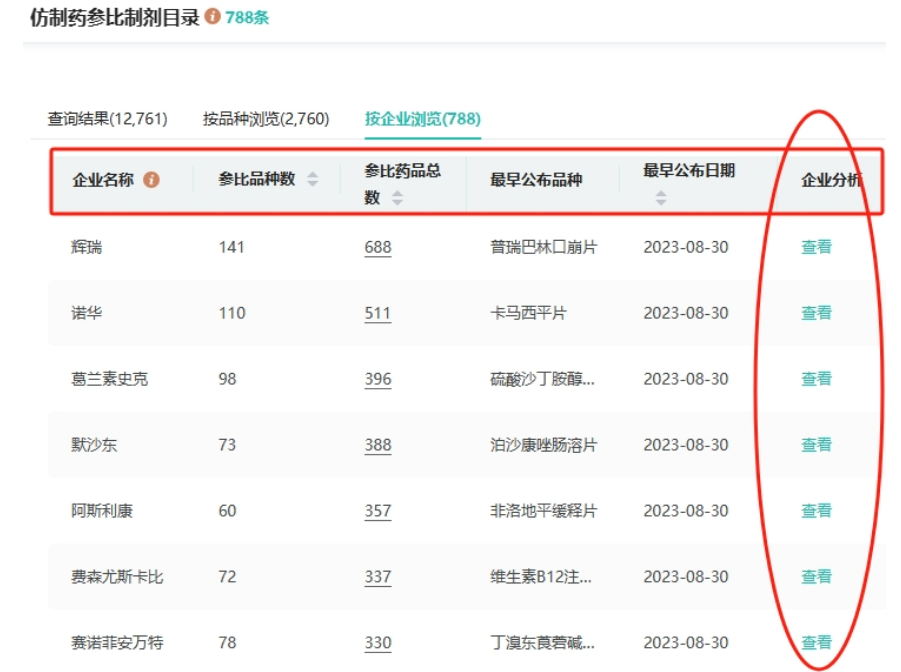Select company name 费森尤斯卡比
Image resolution: width=901 pixels, height=672 pixels.
click(x=117, y=577)
